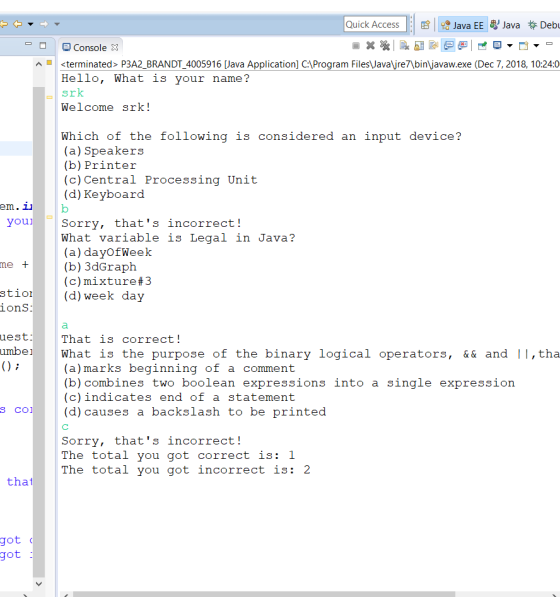Click the editor scrollbar up arrow
Screen dimensions: 560x597
(39, 64)
